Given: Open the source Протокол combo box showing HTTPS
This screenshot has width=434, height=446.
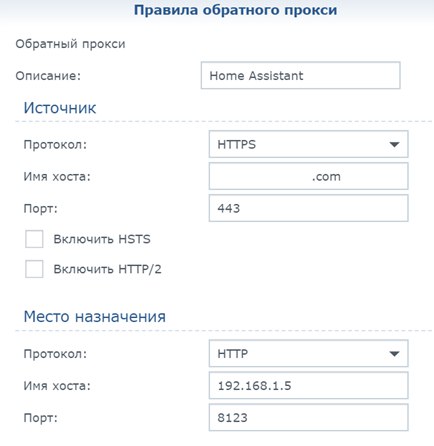Looking at the screenshot, I should click(x=308, y=144).
